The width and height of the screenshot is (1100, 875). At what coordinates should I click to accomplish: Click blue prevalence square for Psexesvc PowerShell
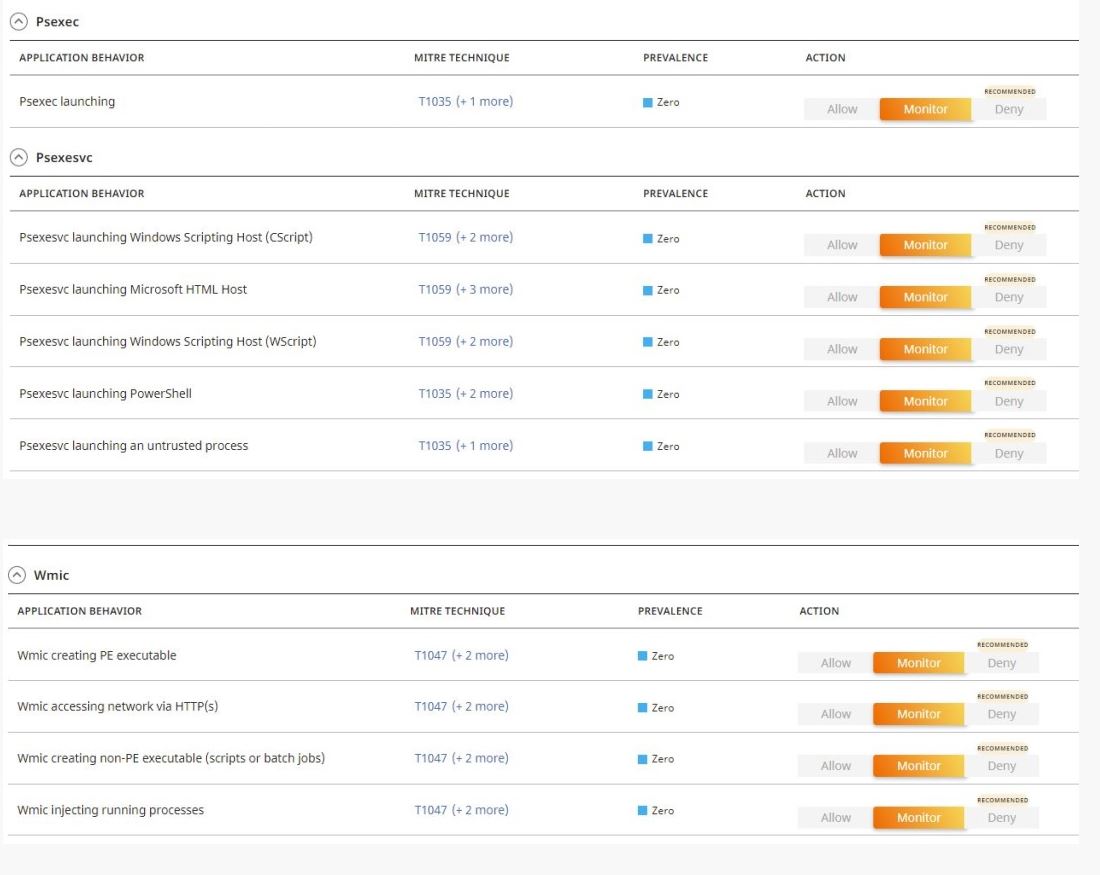click(648, 394)
